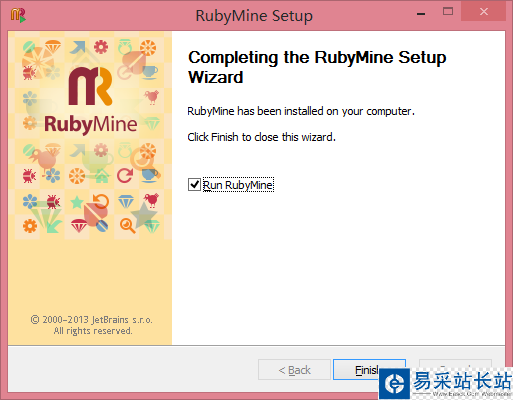Screen dimensions: 513x400
Task: Click the Finish button
Action: pyautogui.click(x=369, y=369)
